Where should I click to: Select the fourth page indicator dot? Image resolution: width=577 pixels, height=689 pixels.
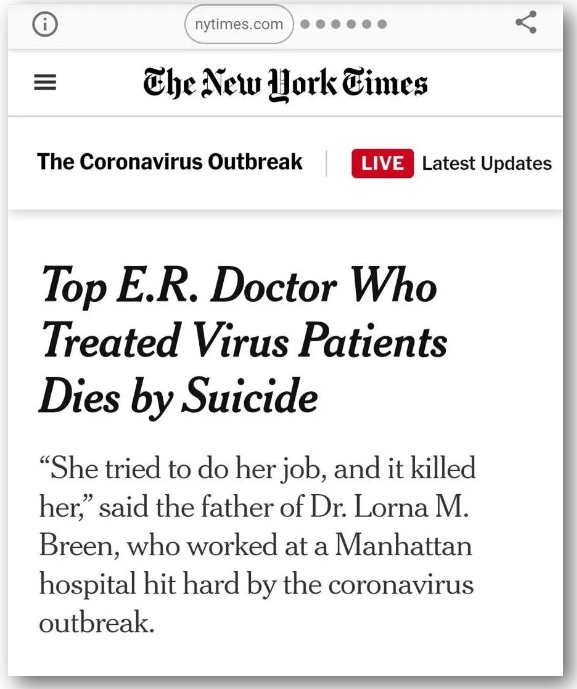tap(351, 24)
